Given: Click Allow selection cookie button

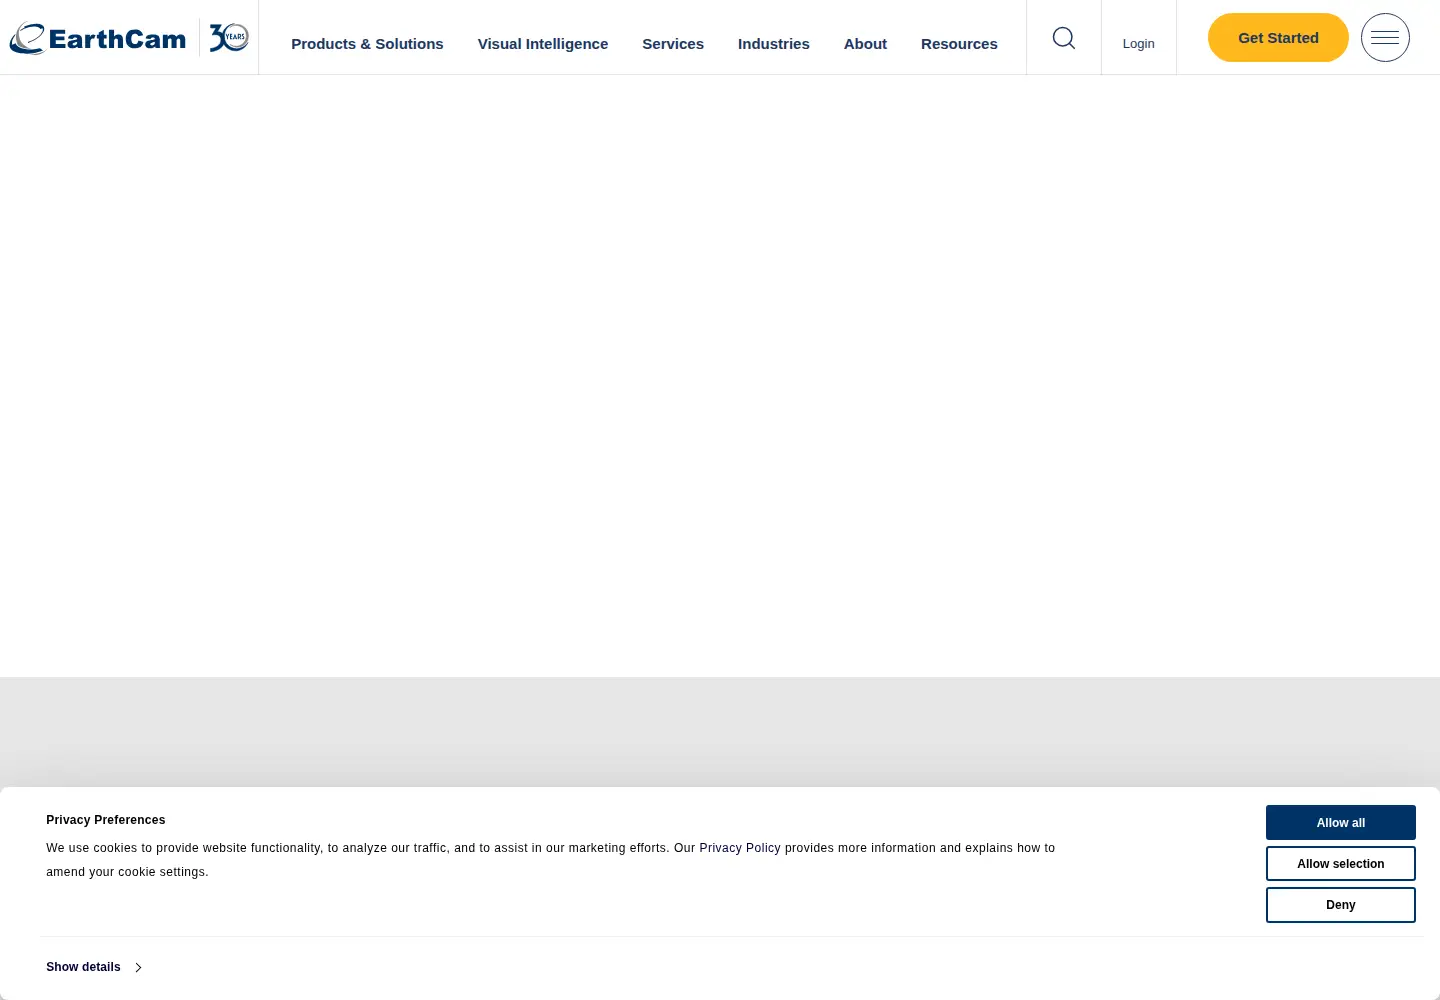Looking at the screenshot, I should tap(1341, 864).
